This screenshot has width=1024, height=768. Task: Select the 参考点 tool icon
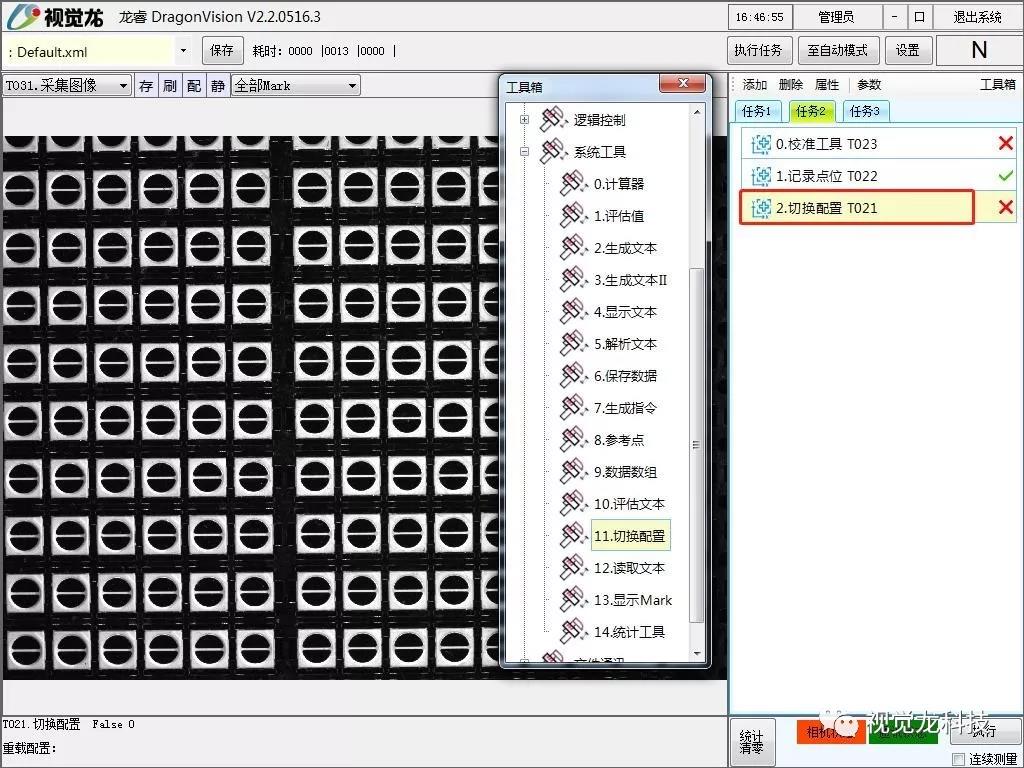coord(572,440)
